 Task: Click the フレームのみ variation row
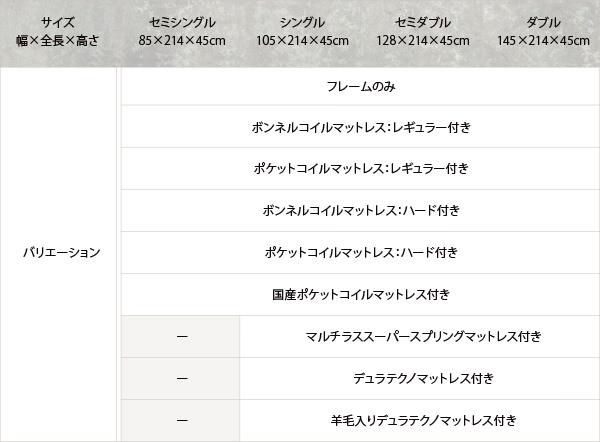(x=360, y=86)
